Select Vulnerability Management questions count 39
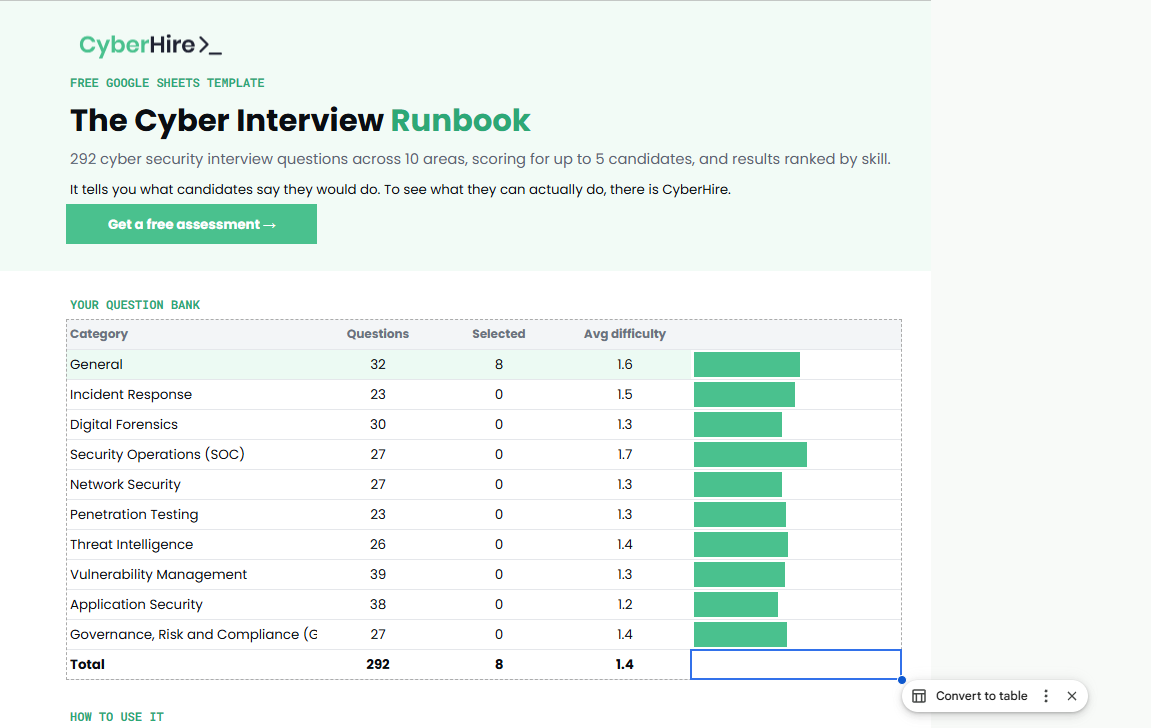The width and height of the screenshot is (1151, 728). point(378,575)
